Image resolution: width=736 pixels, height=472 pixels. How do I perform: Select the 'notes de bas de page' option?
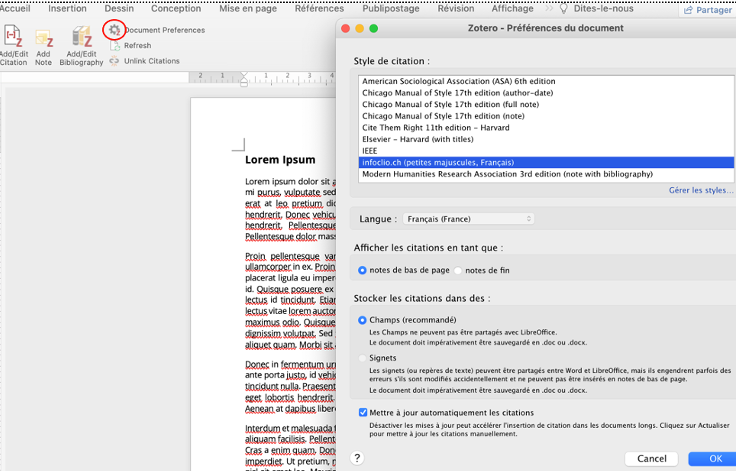[x=363, y=270]
